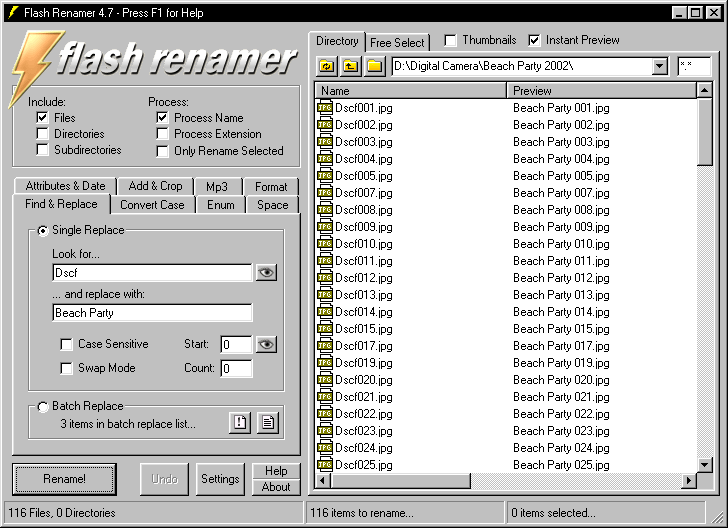Viewport: 728px width, 528px height.
Task: Click the horizontal scroll left arrow
Action: (323, 481)
